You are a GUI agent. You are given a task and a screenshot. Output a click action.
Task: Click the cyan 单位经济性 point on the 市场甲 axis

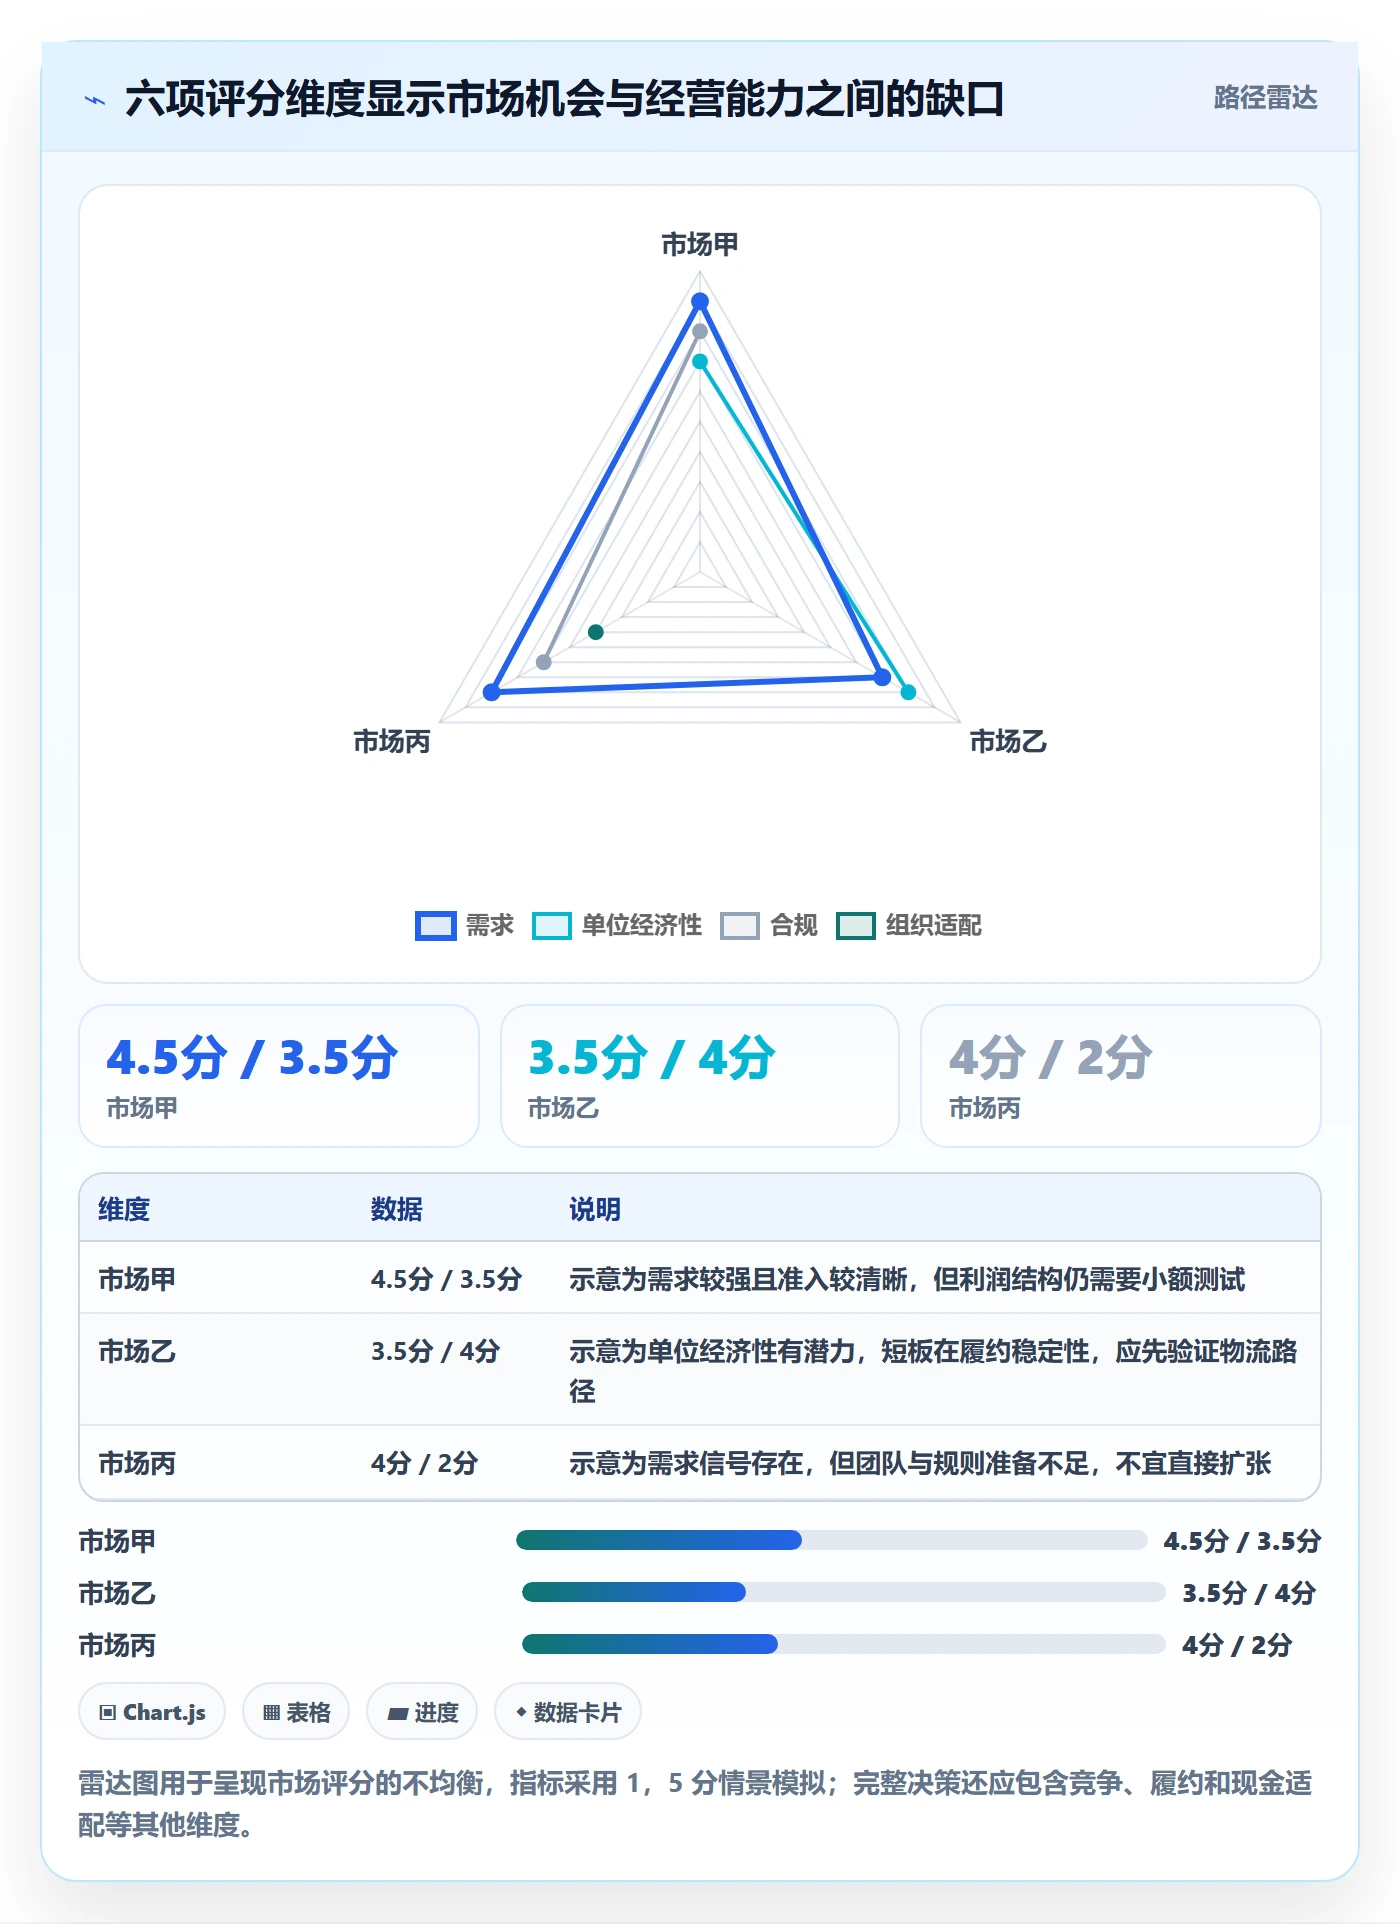tap(700, 361)
